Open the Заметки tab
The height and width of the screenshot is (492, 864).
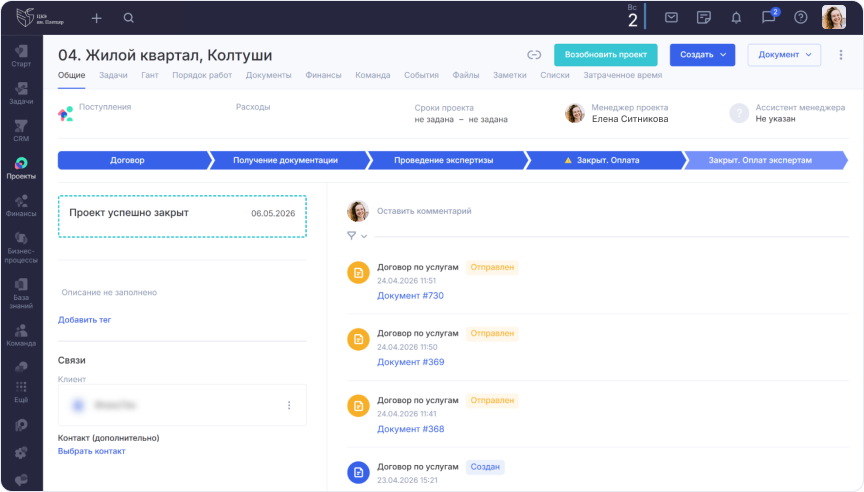[x=510, y=75]
